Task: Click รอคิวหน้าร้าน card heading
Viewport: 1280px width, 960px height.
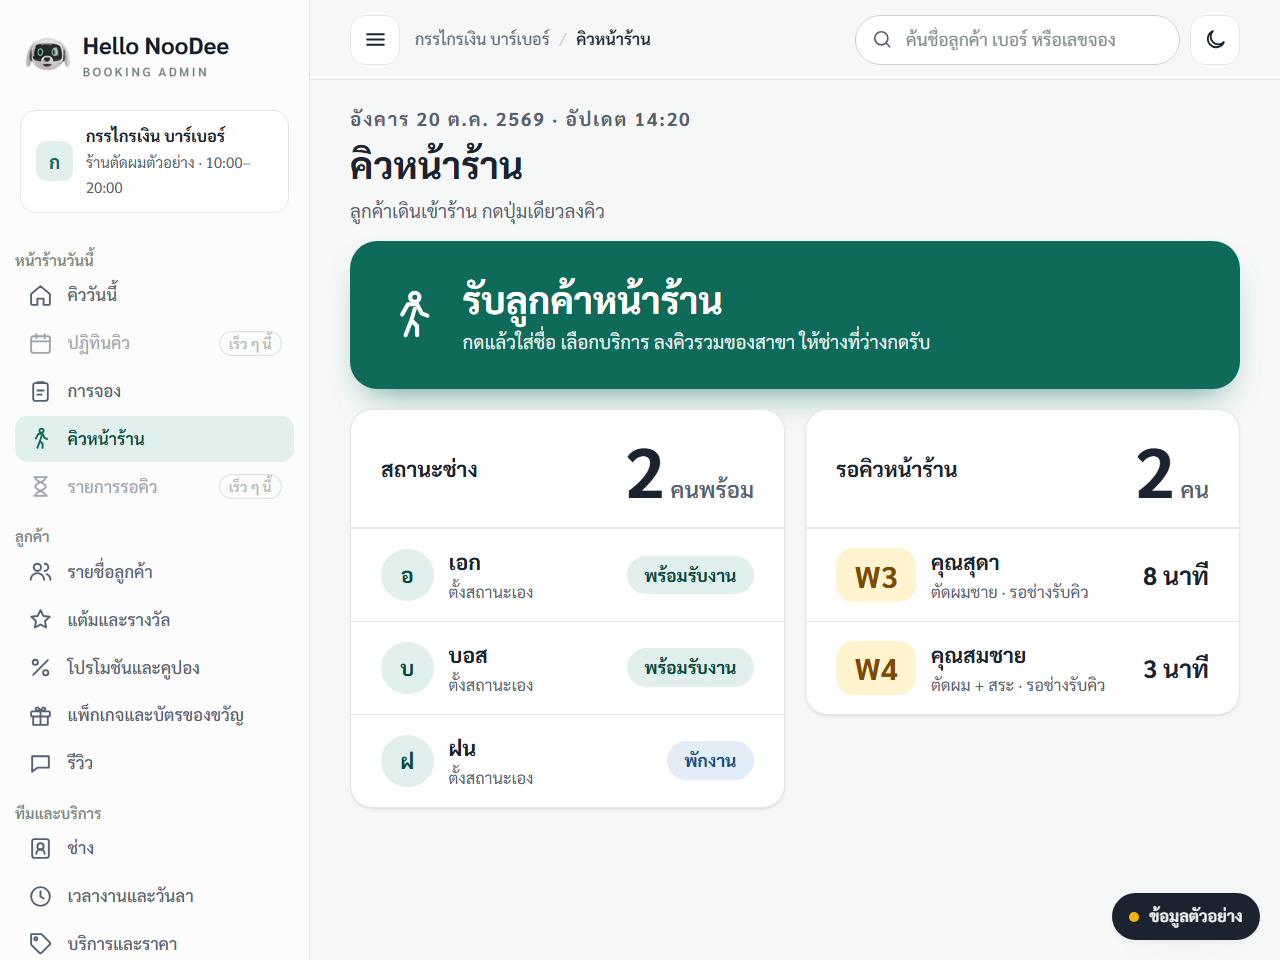Action: (x=897, y=470)
